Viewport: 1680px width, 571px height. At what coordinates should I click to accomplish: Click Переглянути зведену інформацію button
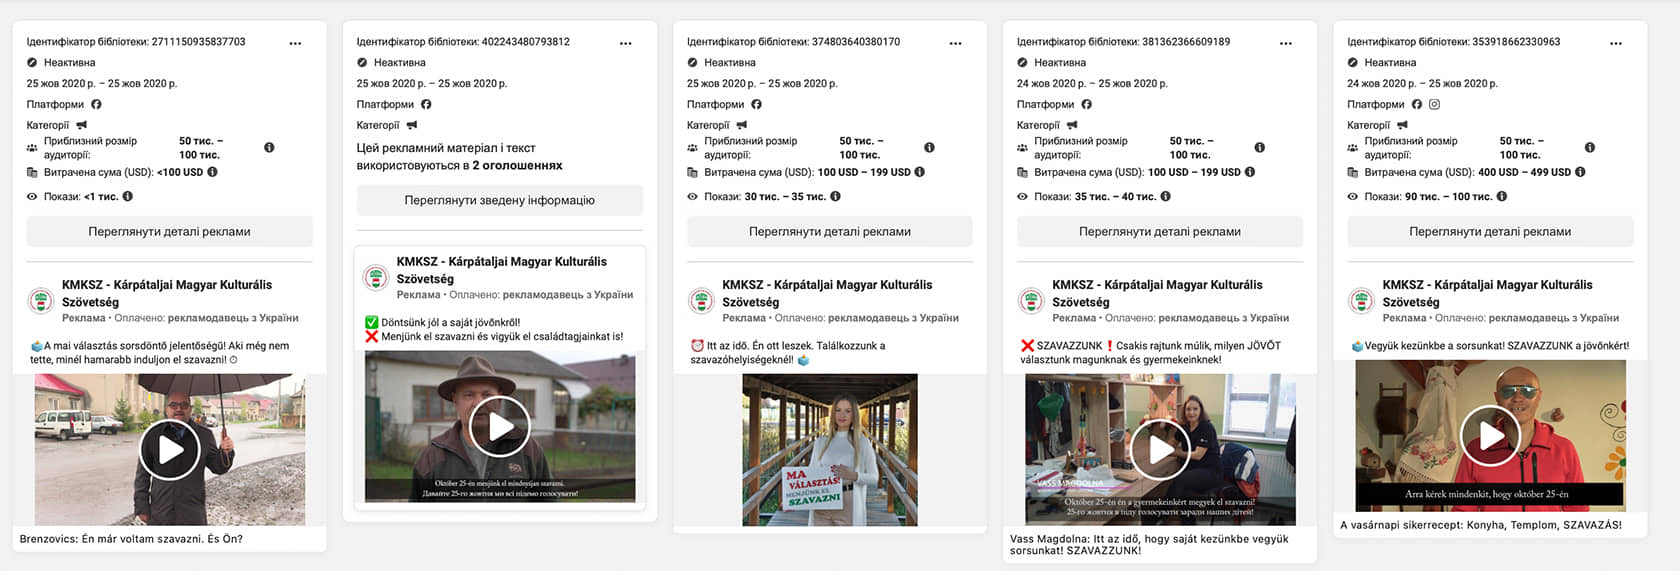pyautogui.click(x=499, y=200)
